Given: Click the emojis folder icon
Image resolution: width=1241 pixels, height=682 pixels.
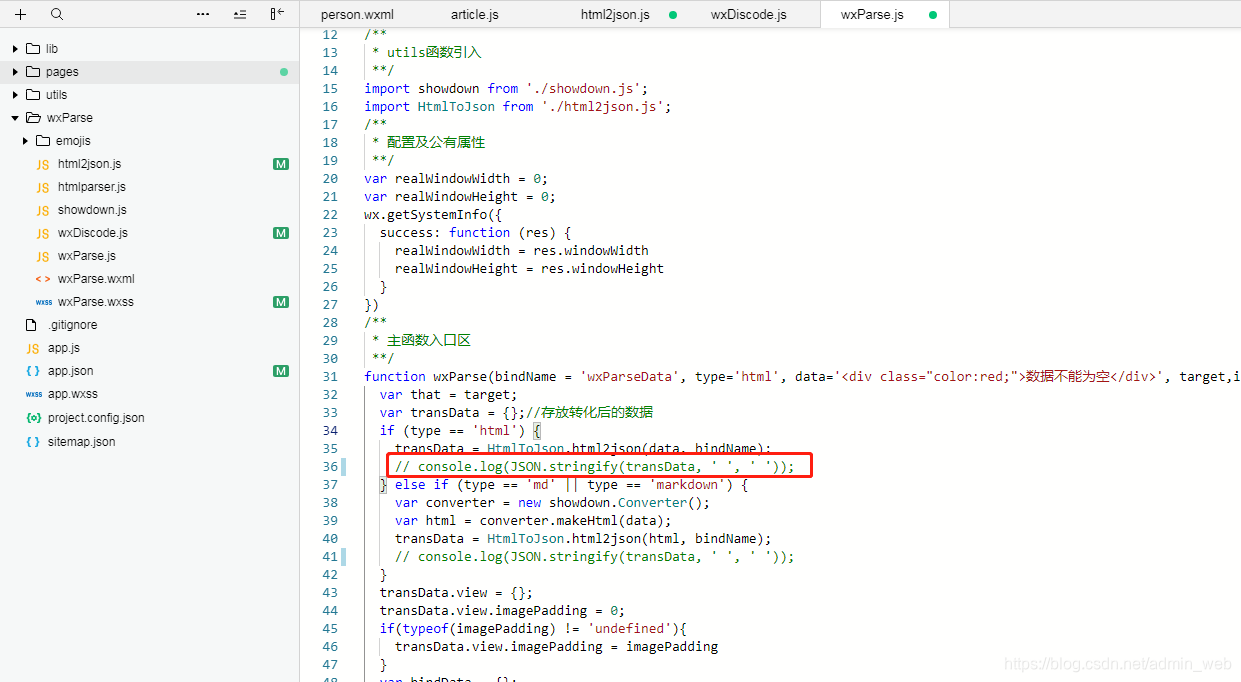Looking at the screenshot, I should click(43, 140).
